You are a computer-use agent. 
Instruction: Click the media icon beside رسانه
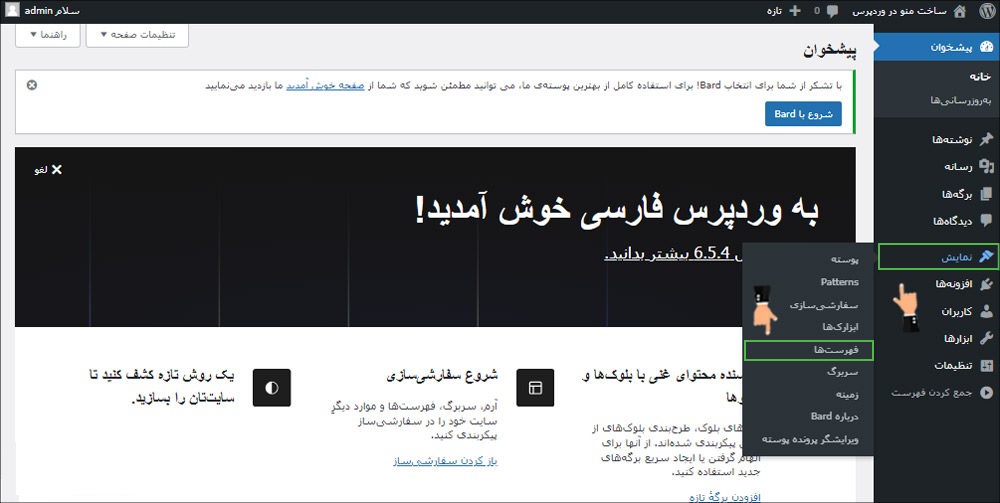coord(986,166)
